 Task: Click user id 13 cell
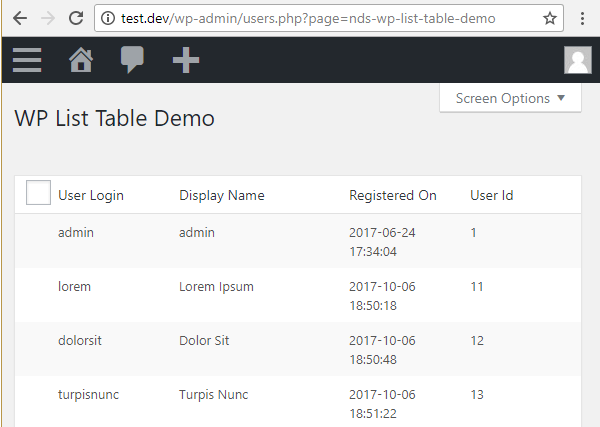point(477,394)
